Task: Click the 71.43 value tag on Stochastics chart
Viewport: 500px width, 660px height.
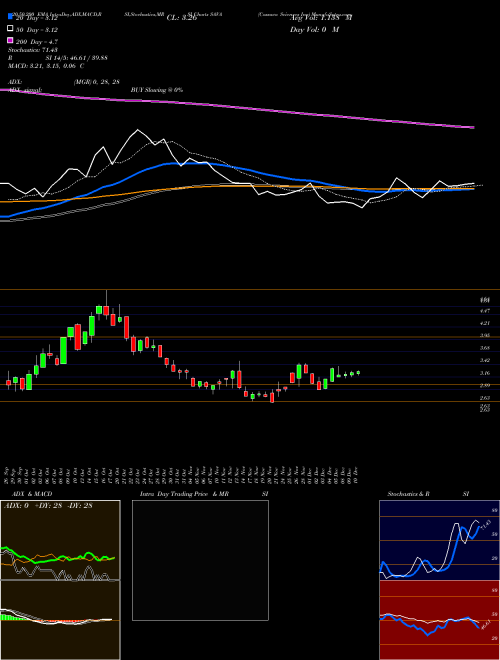Action: pos(486,524)
